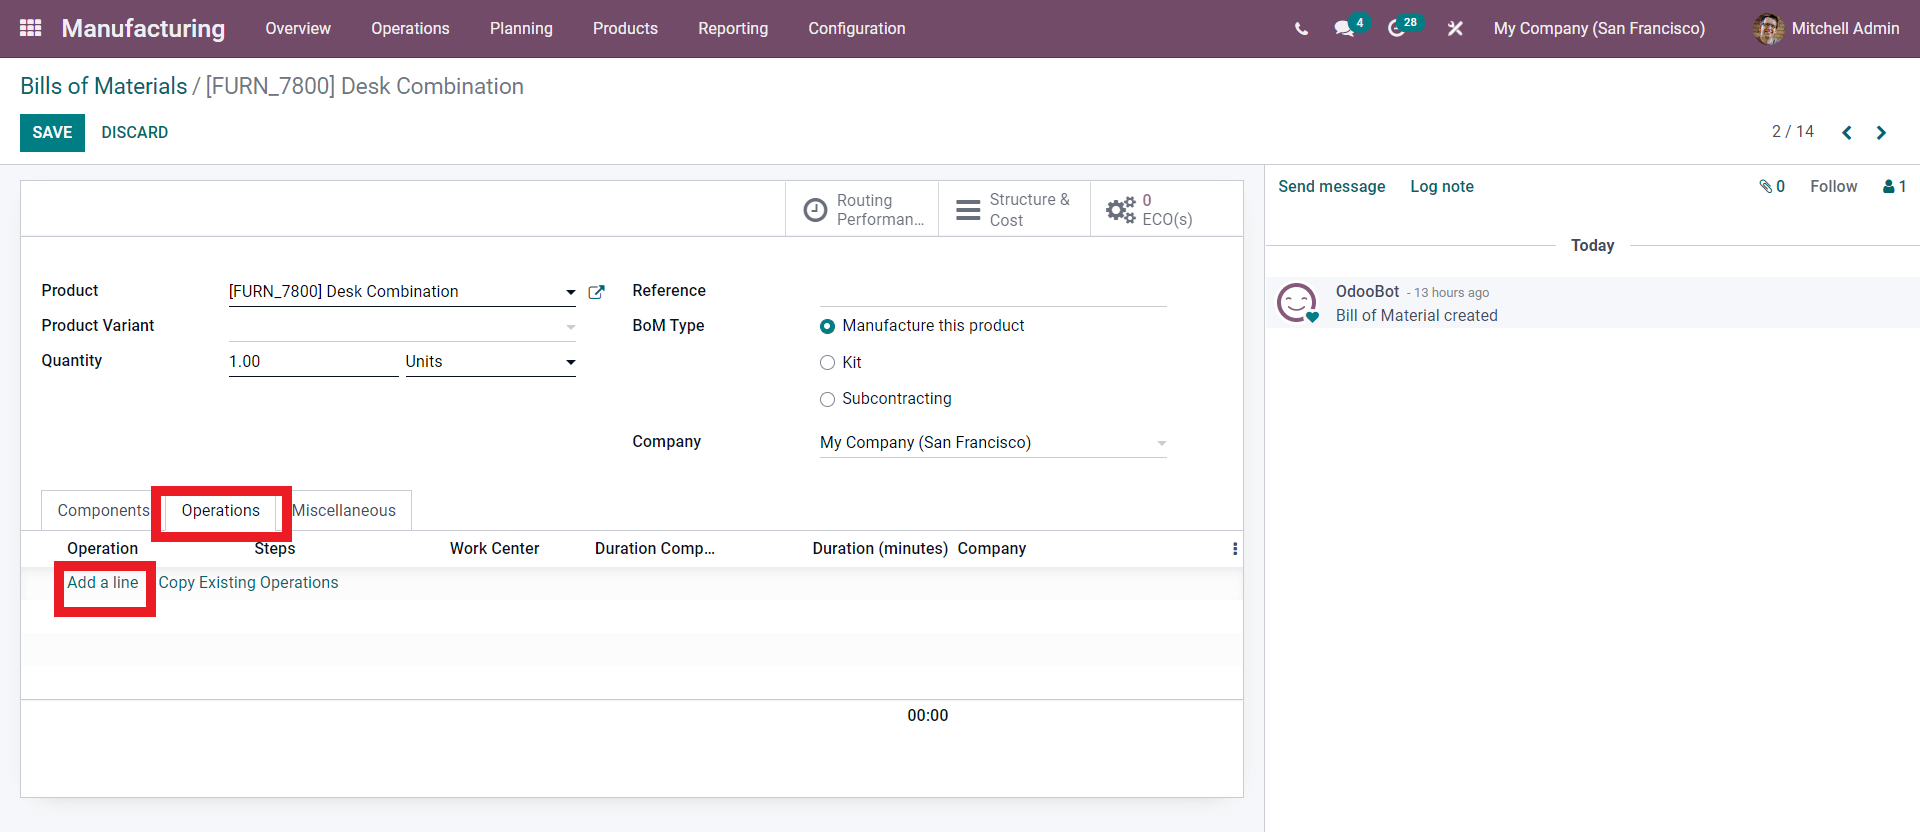Click the Follow button
The image size is (1920, 832).
[1833, 187]
